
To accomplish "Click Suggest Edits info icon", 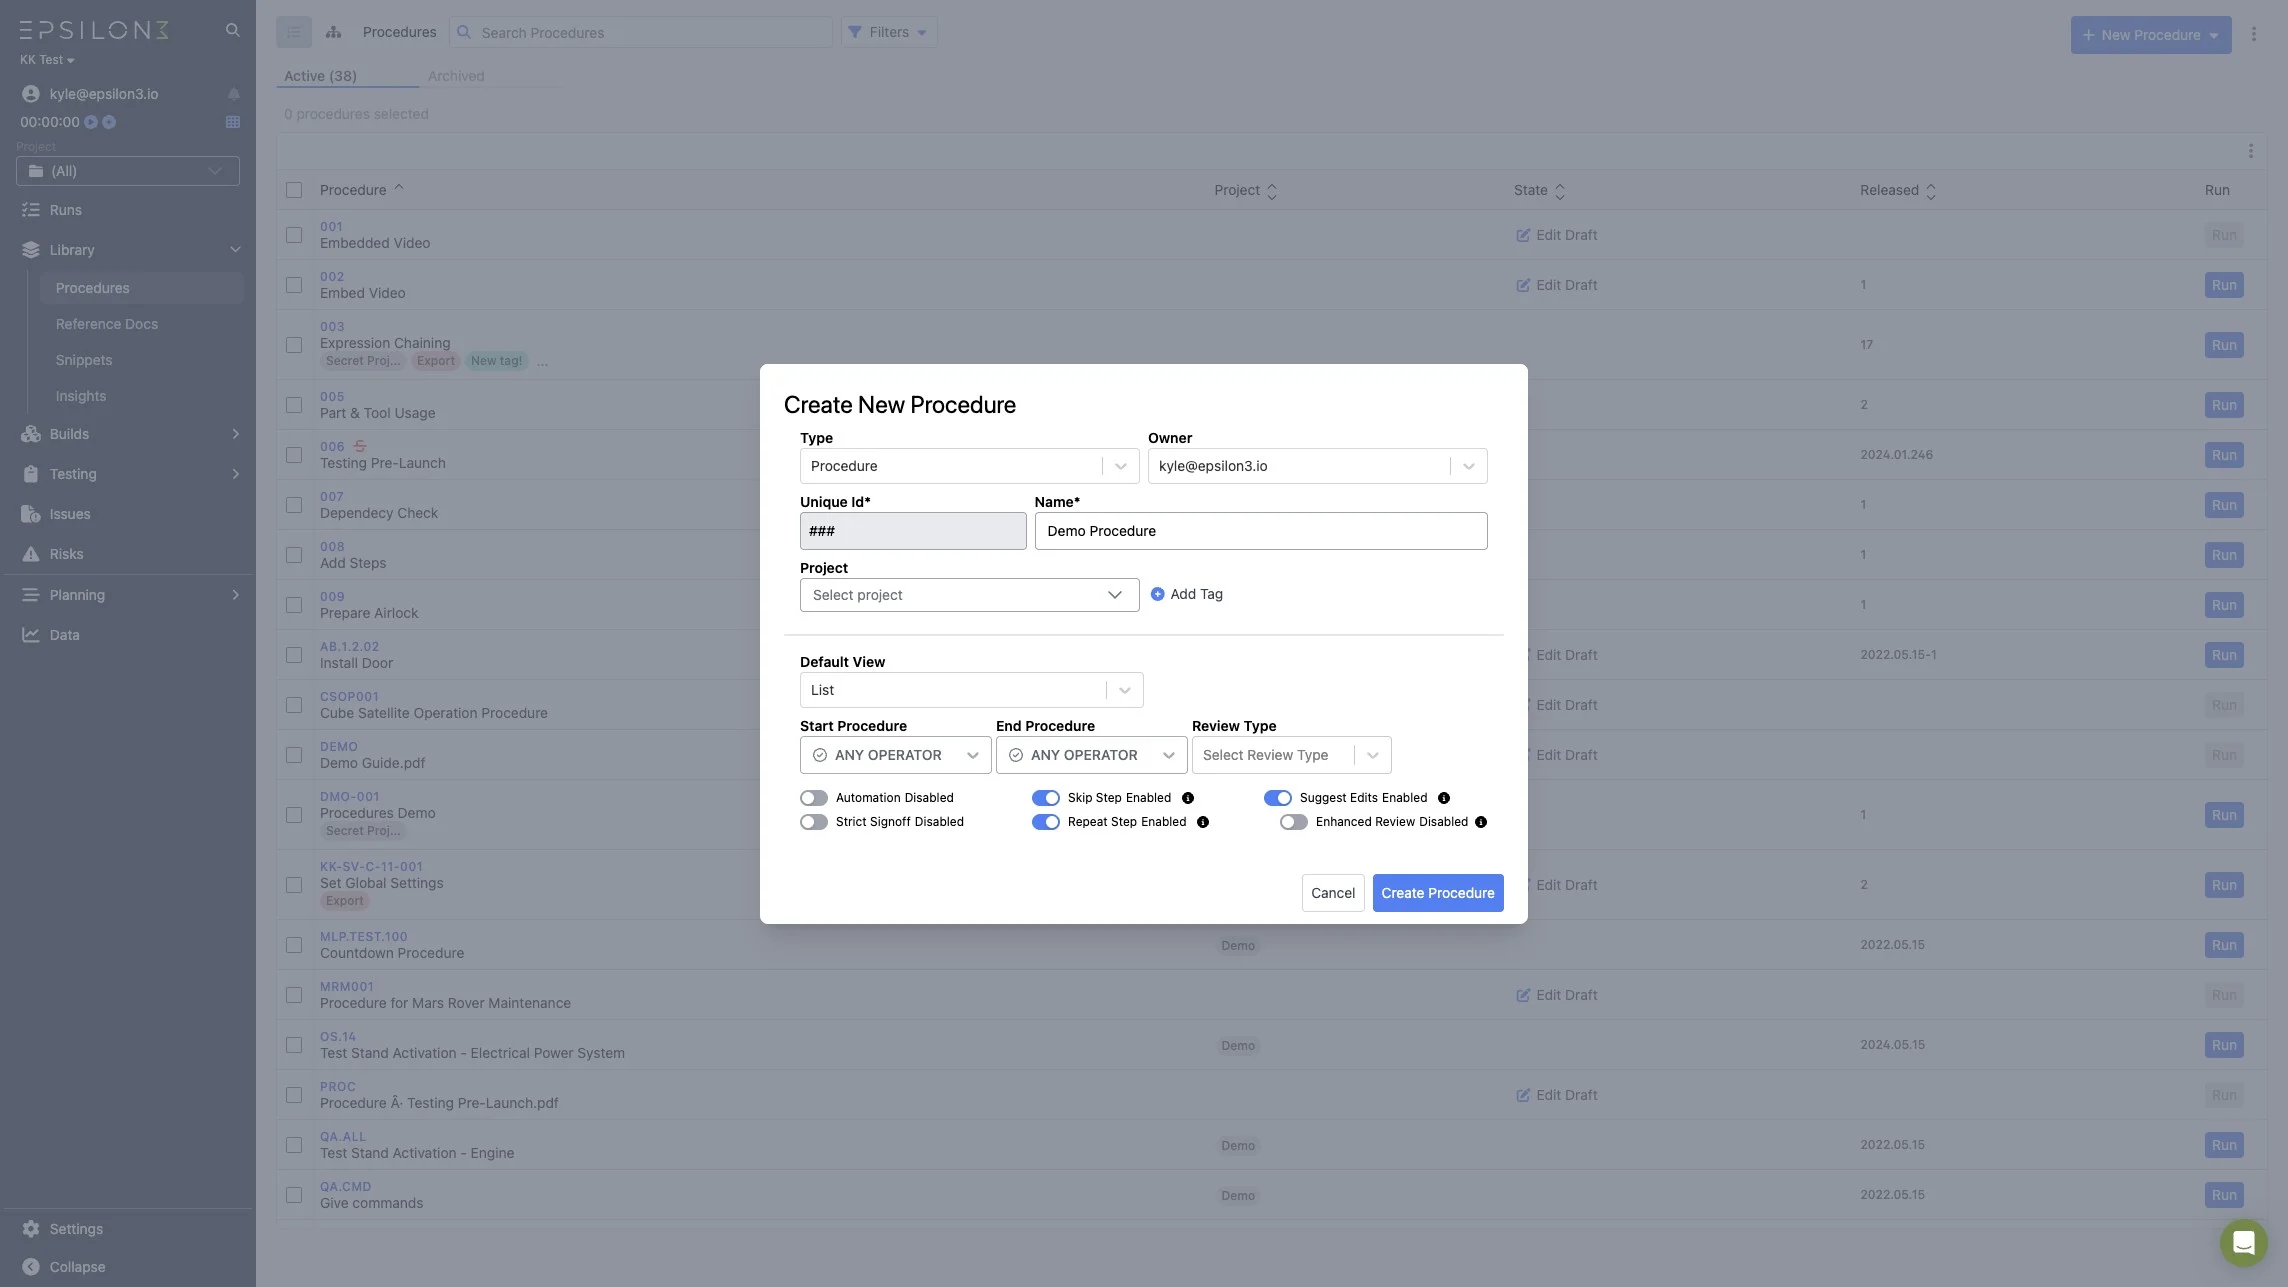I will 1444,798.
